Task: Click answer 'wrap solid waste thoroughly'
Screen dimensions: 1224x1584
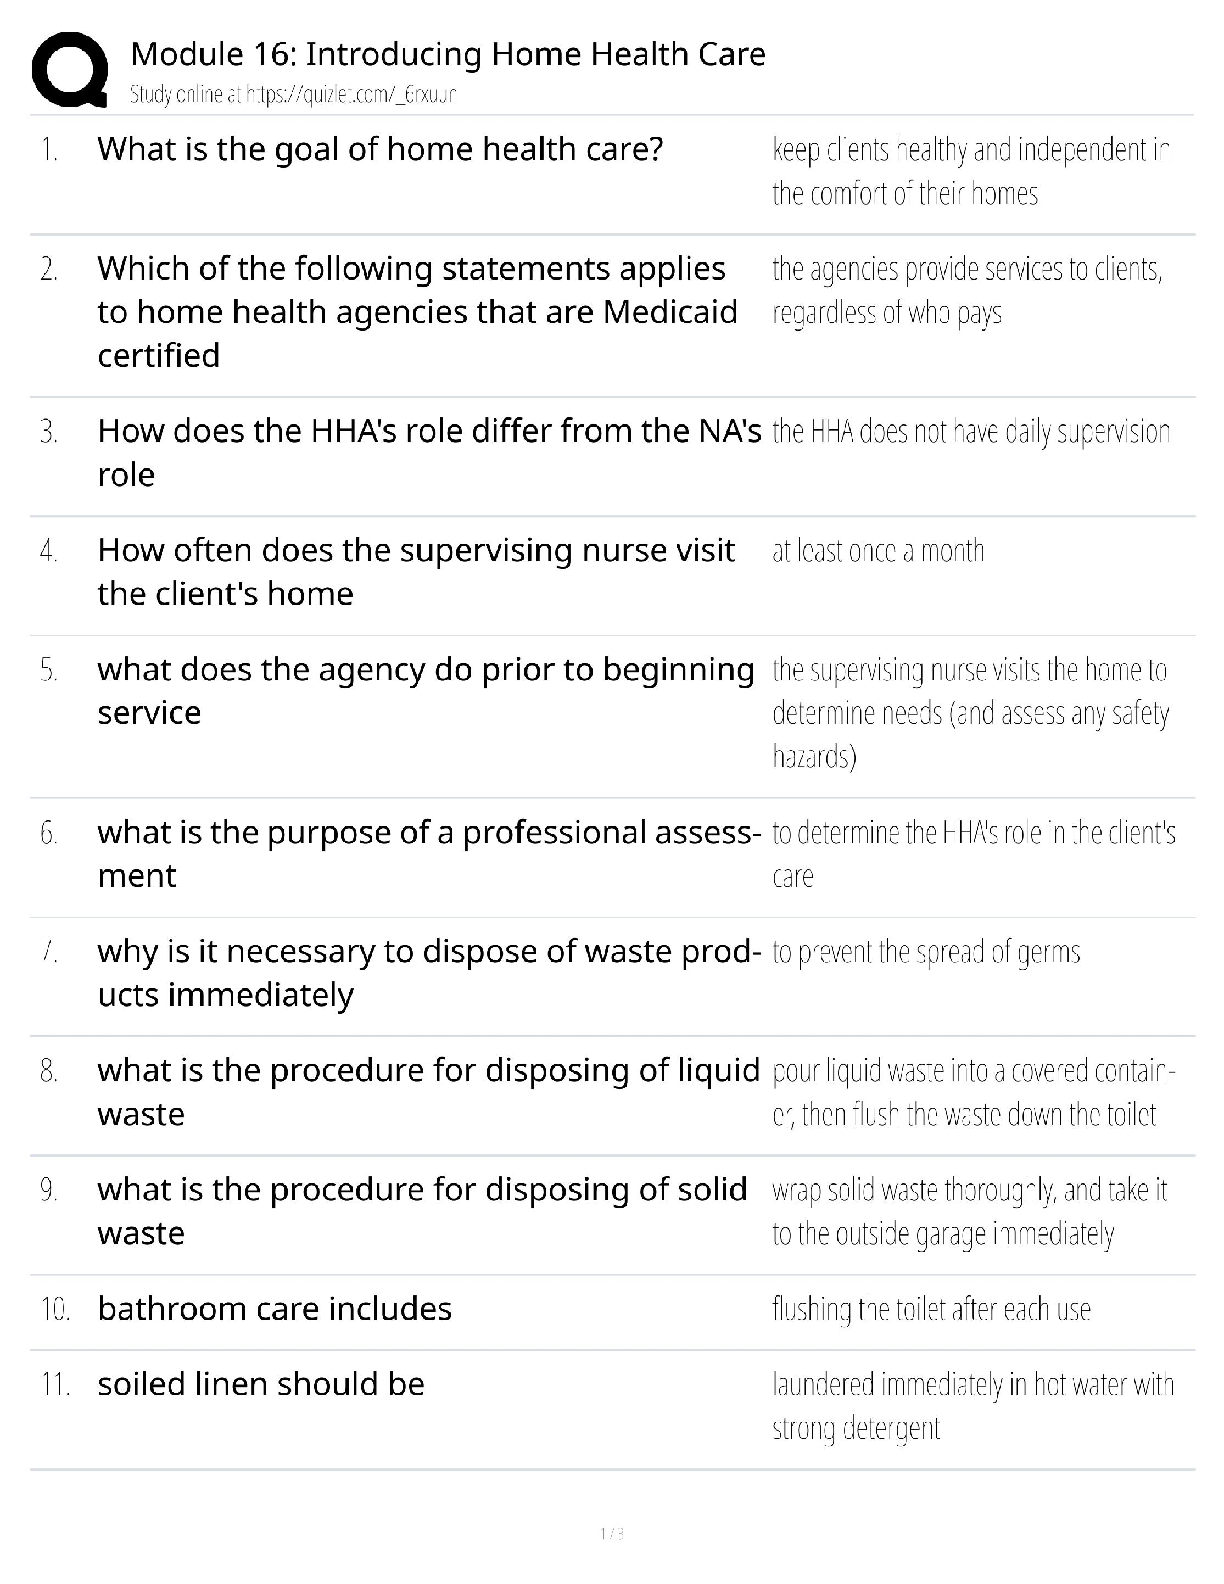Action: coord(969,1211)
